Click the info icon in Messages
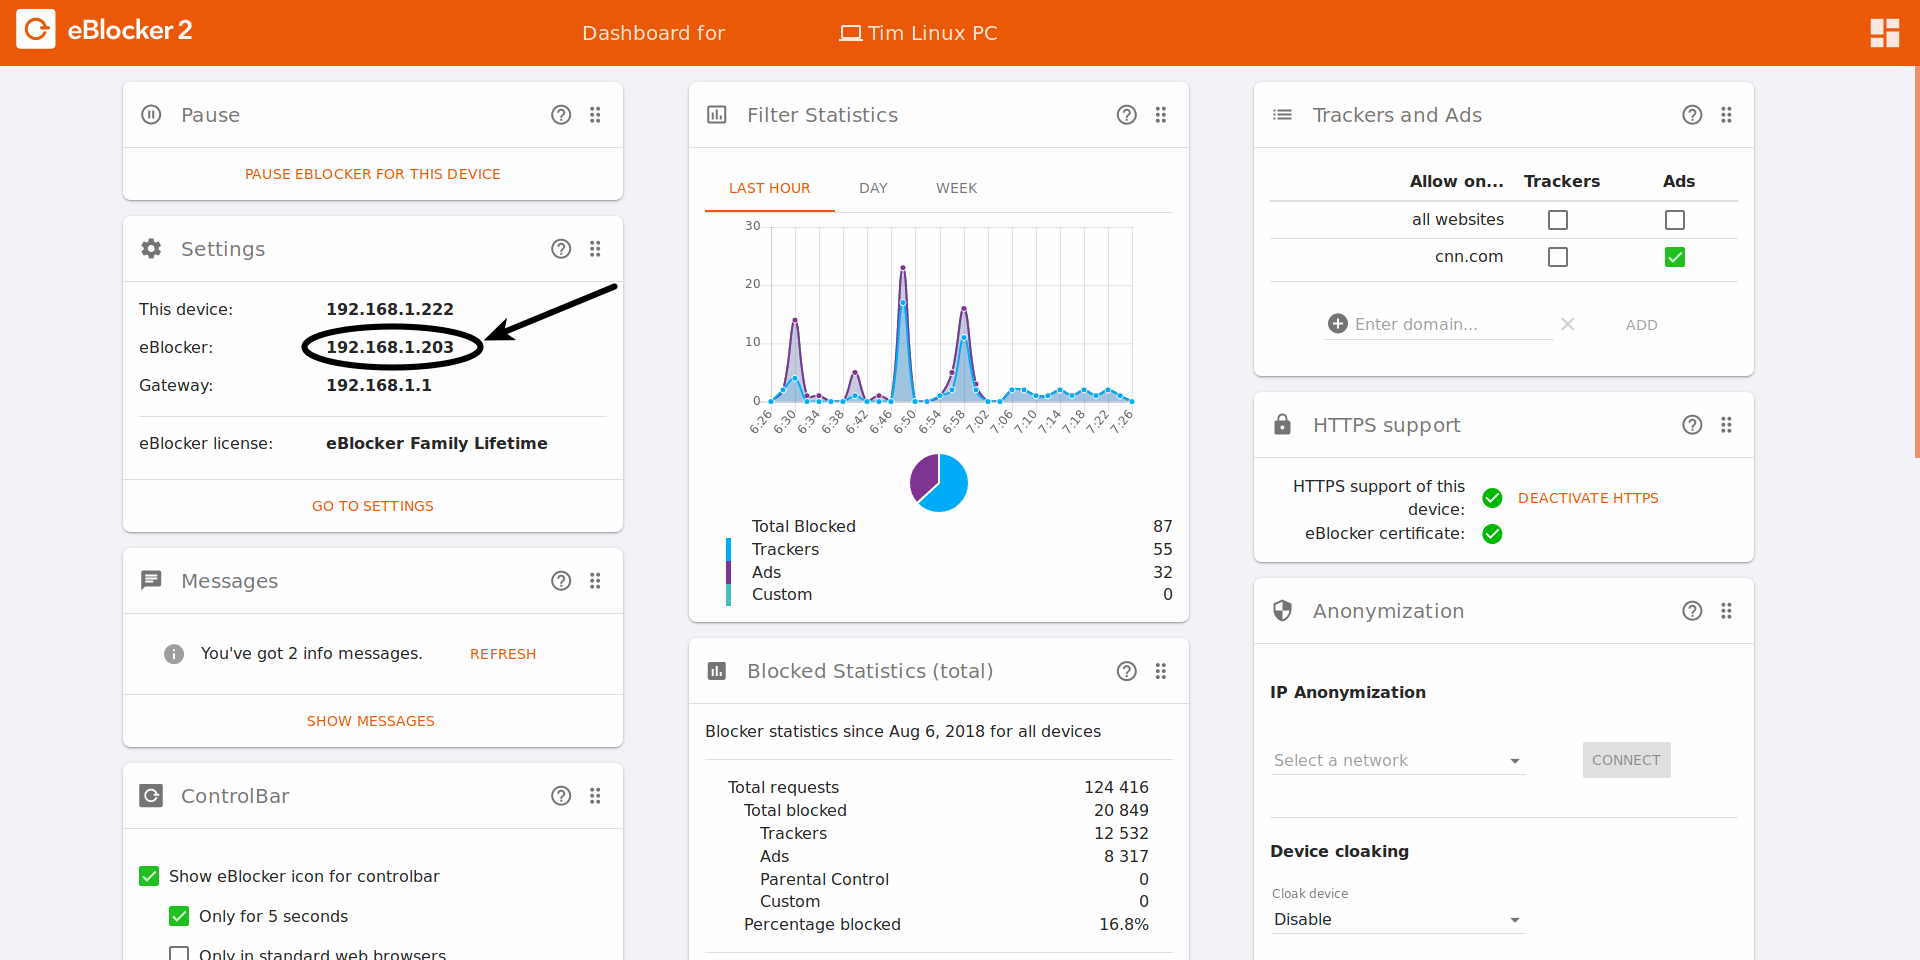 [174, 654]
